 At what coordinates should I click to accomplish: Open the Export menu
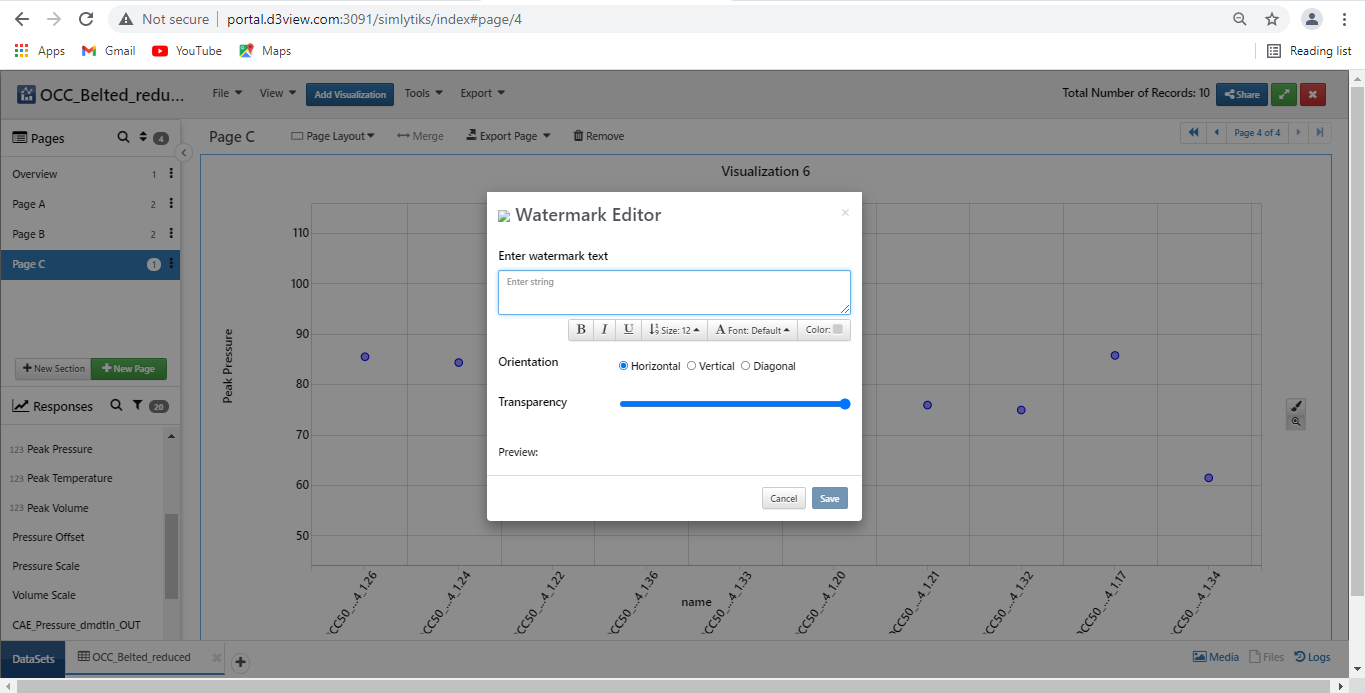tap(482, 93)
